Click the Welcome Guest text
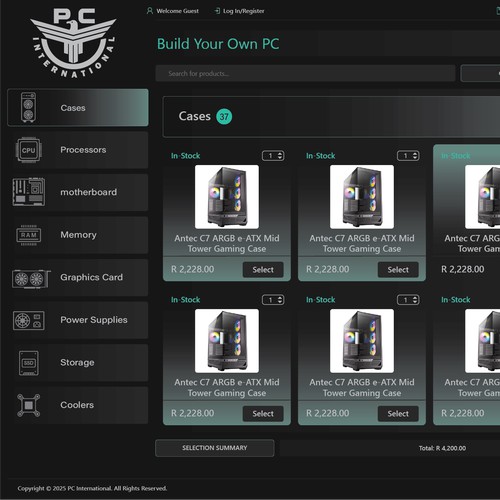The height and width of the screenshot is (500, 500). [x=177, y=11]
